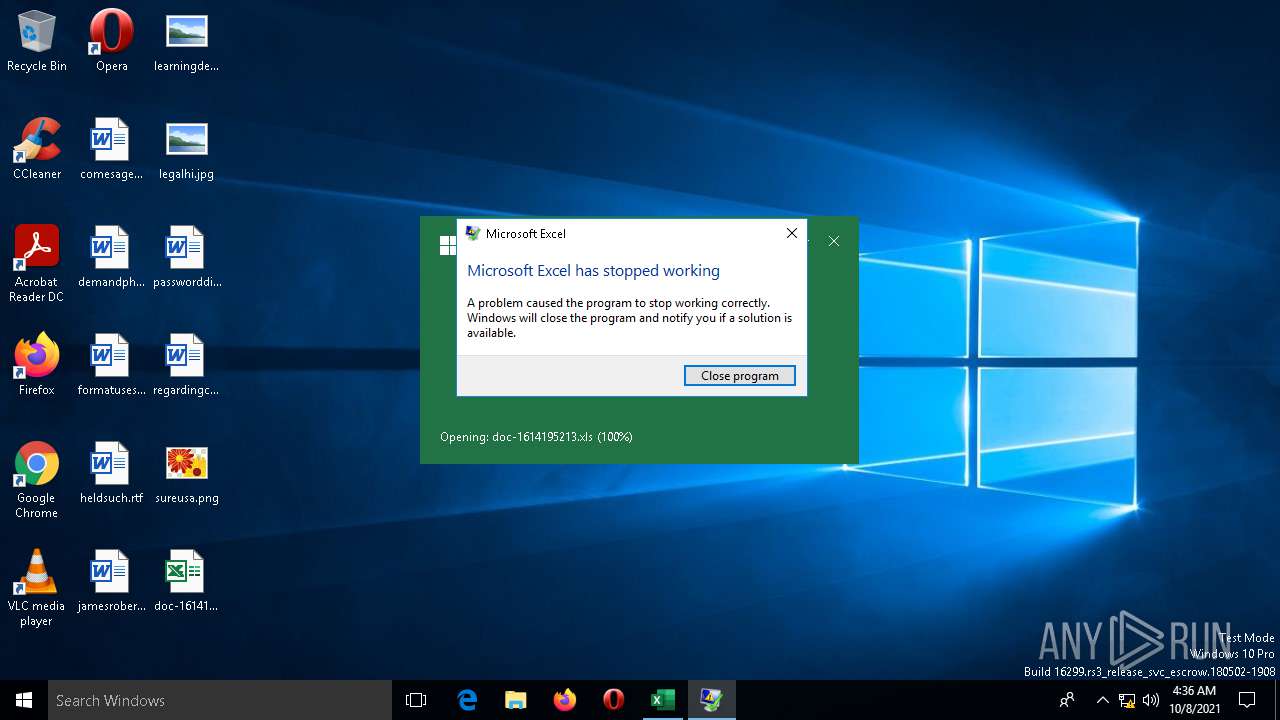Select the passworddi... Word document
This screenshot has width=1280, height=720.
(x=186, y=258)
